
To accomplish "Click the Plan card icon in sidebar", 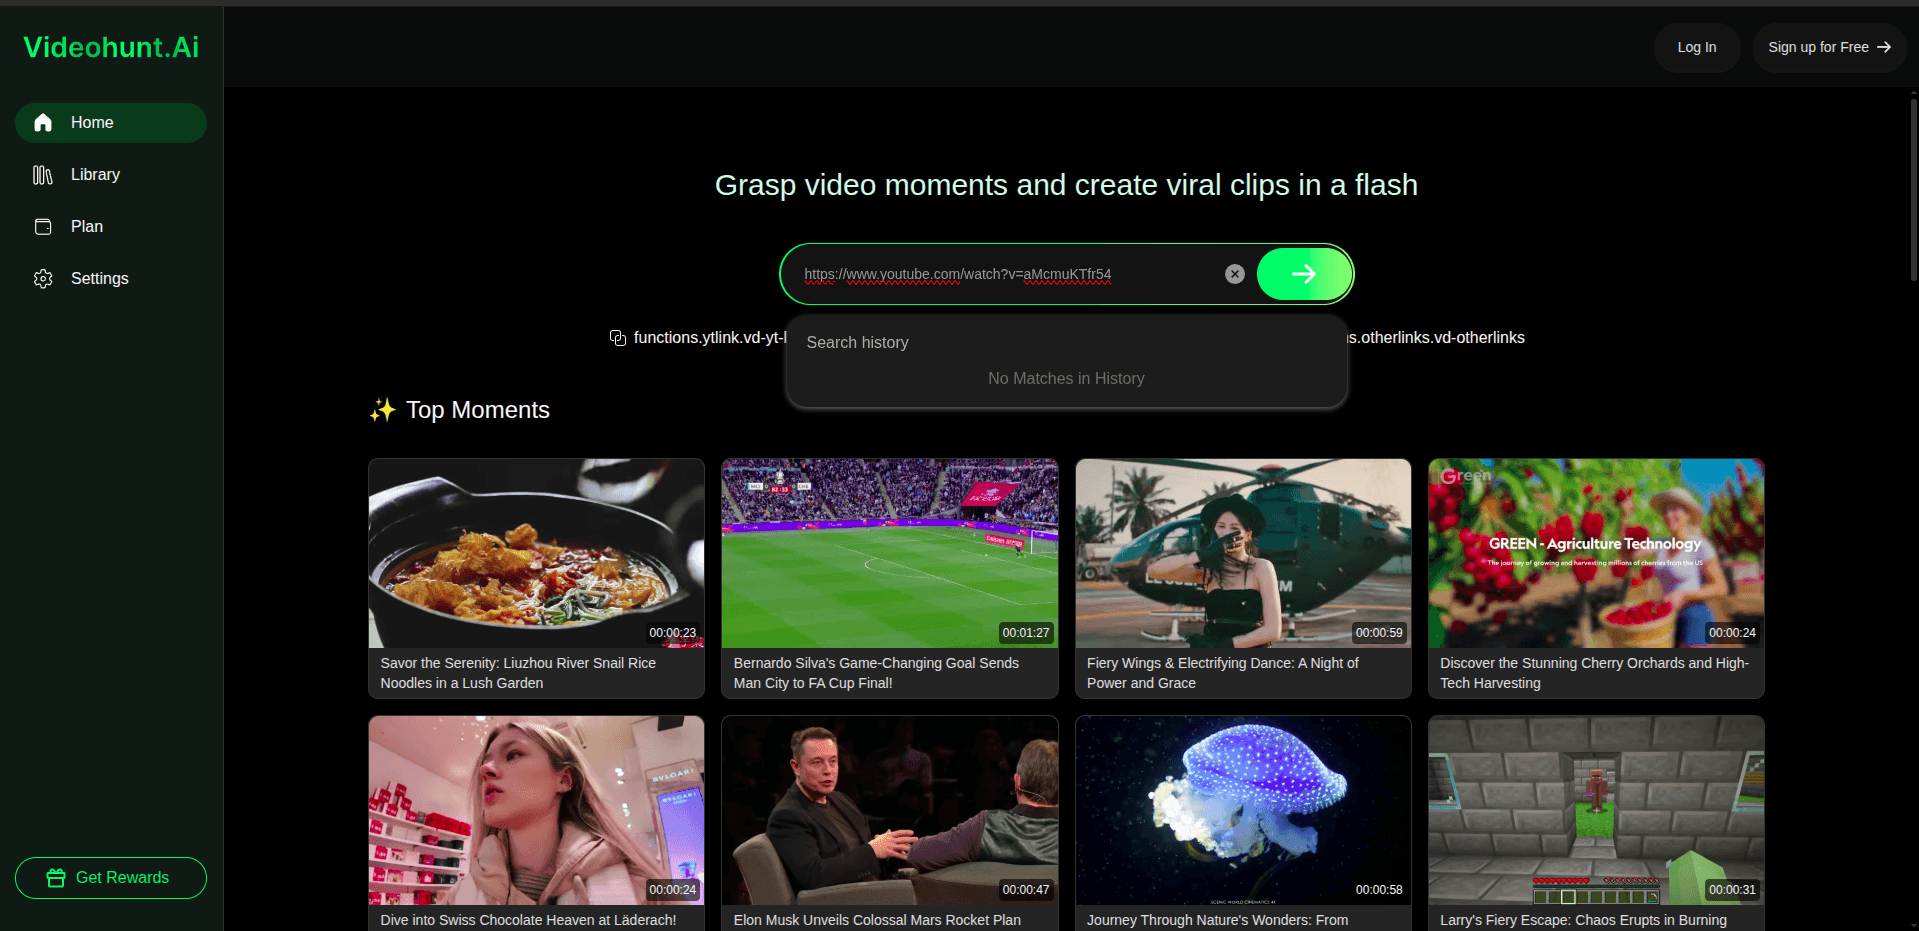I will pyautogui.click(x=43, y=227).
